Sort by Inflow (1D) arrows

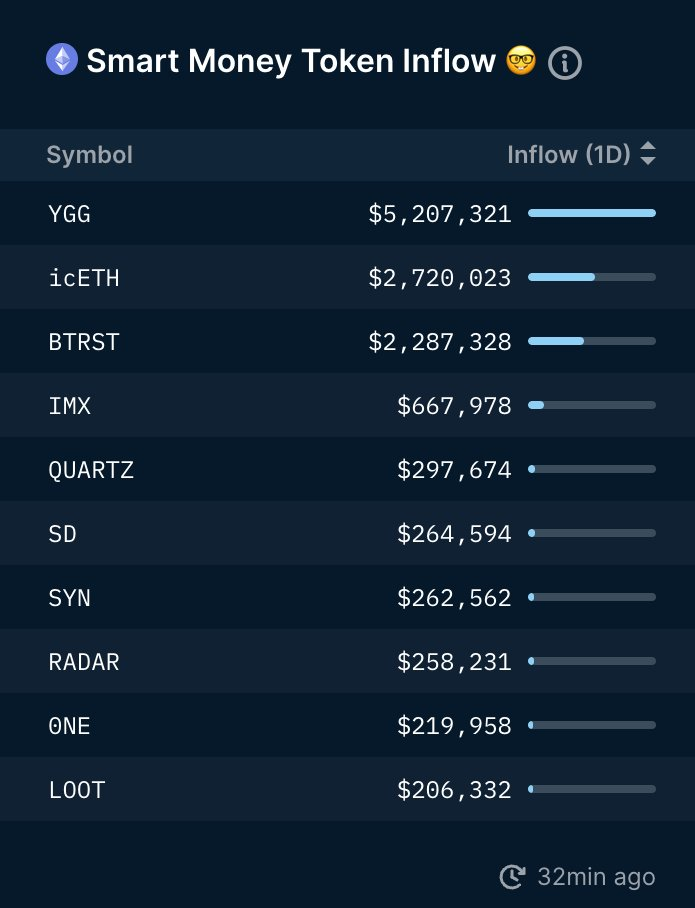pos(648,154)
